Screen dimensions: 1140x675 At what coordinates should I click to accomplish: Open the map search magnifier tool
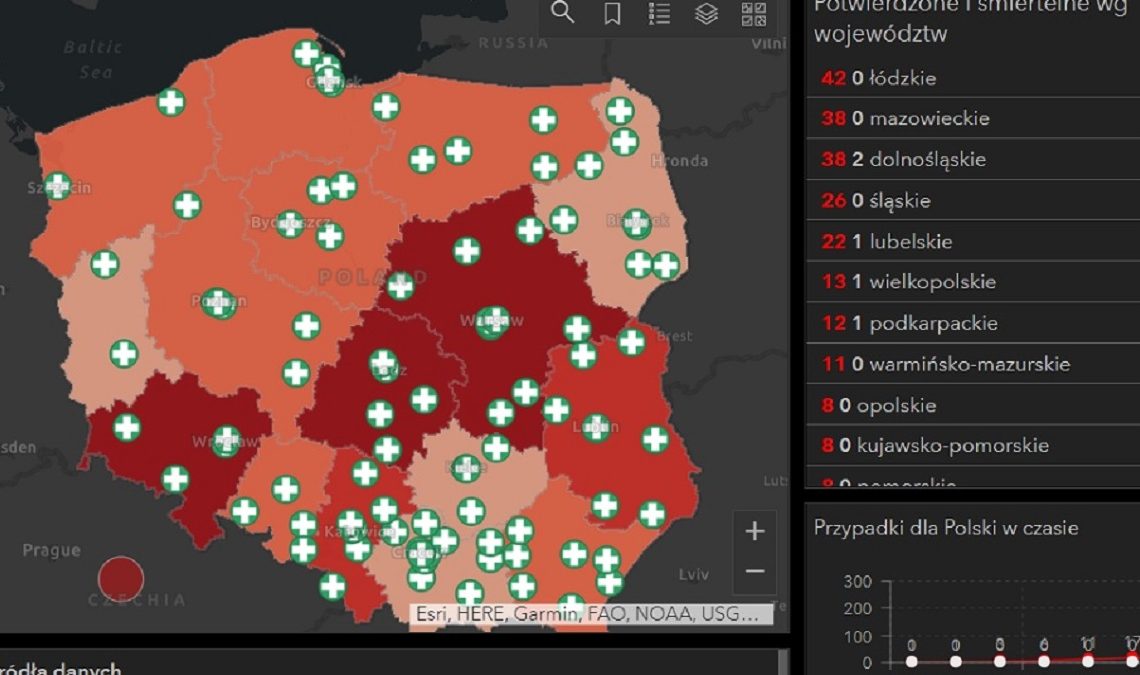[x=563, y=13]
